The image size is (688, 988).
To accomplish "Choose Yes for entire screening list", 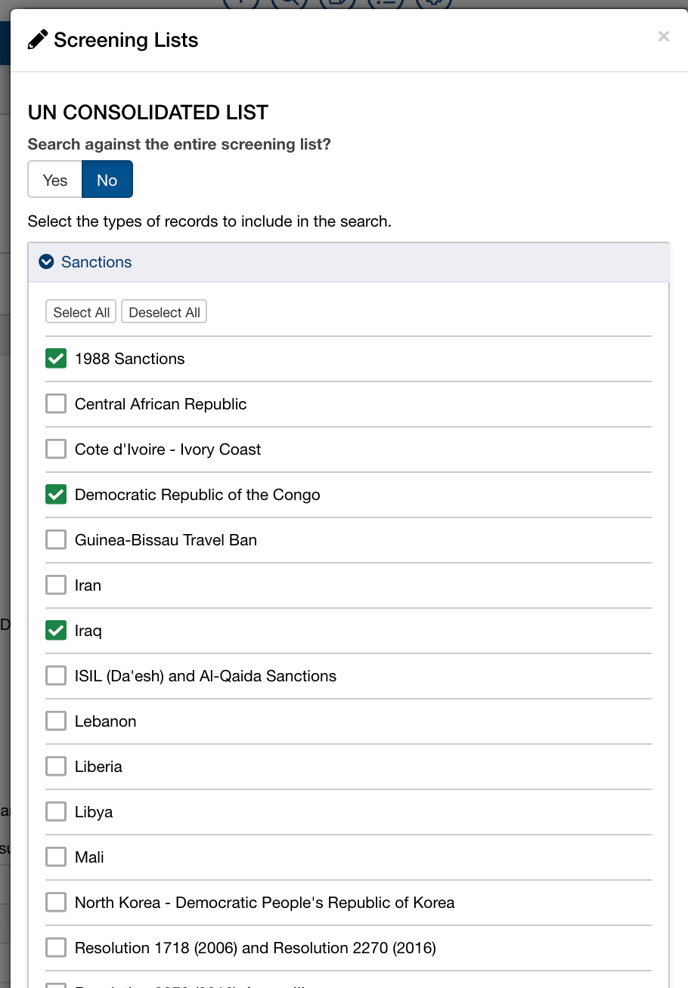I will point(55,180).
